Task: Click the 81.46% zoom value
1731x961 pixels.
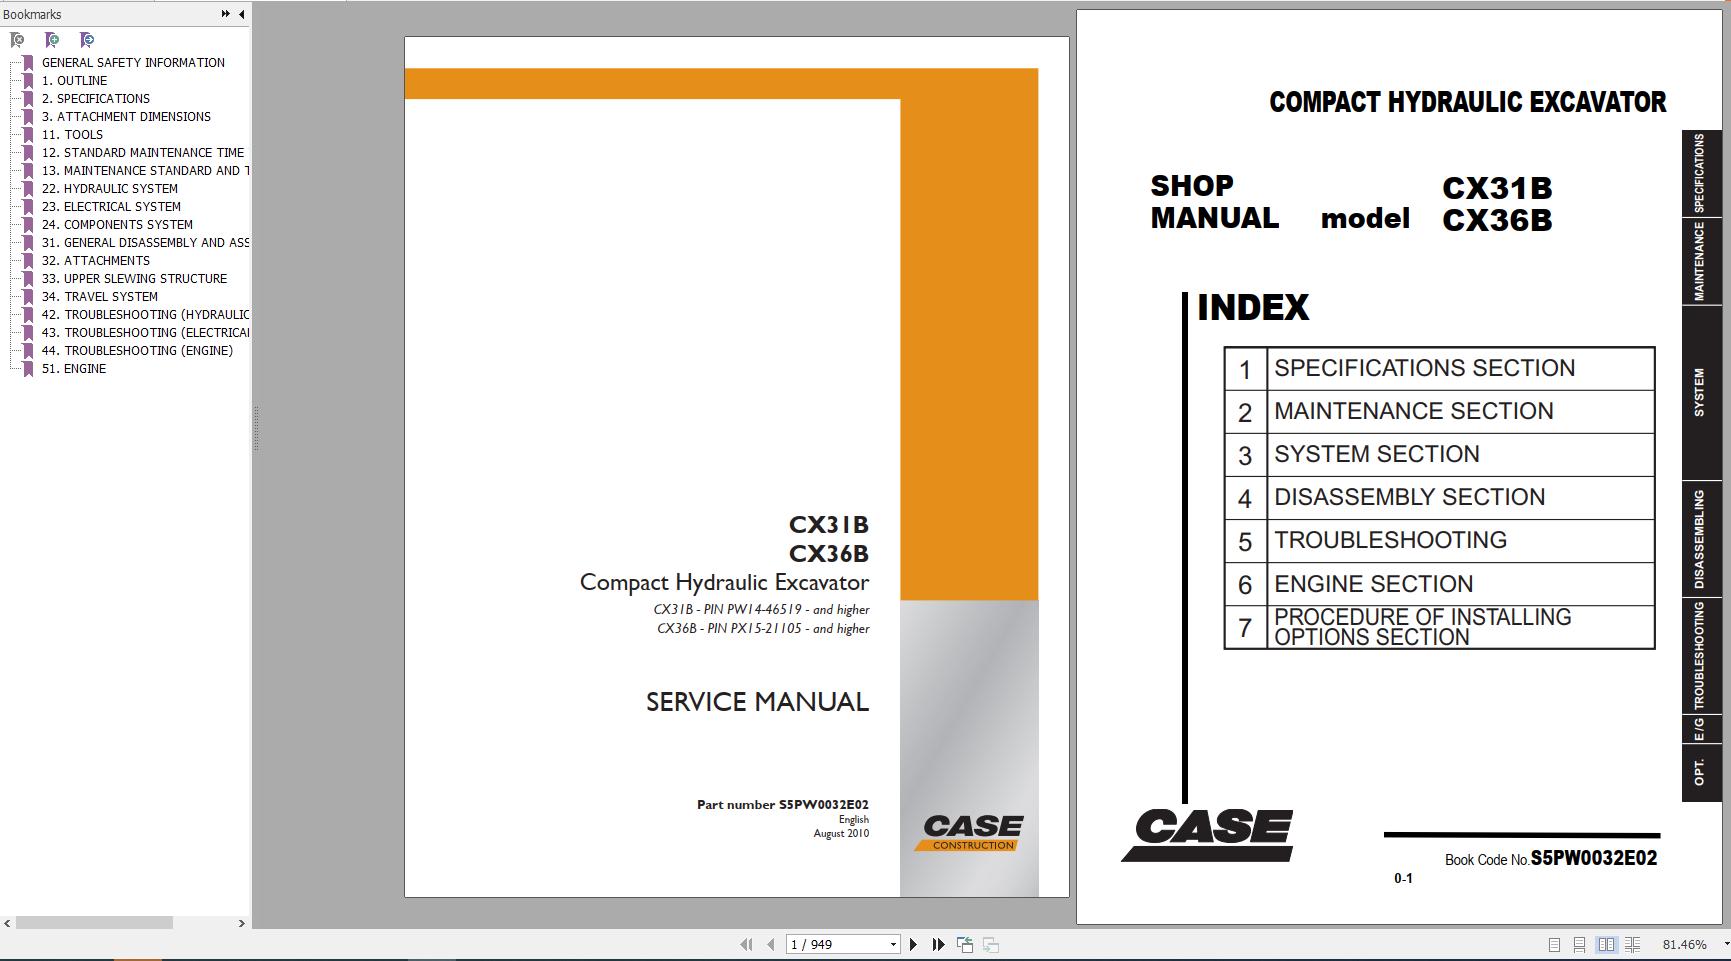Action: (1684, 944)
